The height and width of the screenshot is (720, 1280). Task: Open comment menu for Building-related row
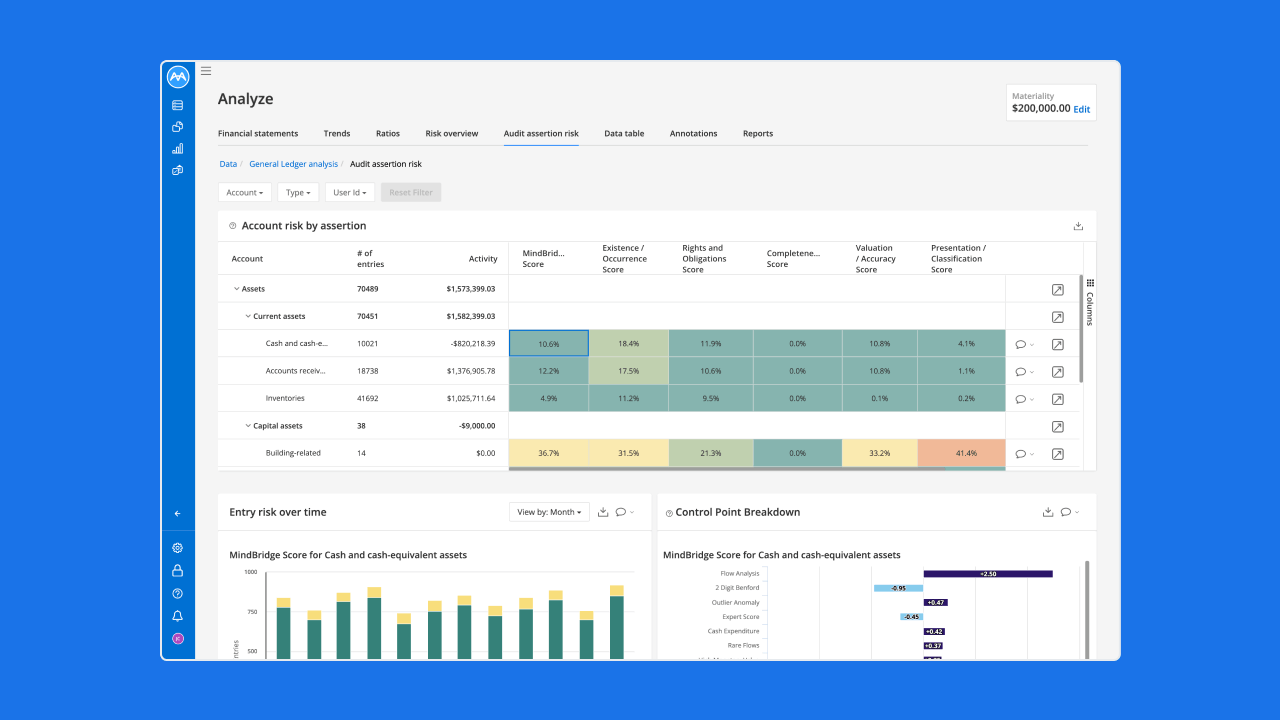(x=1024, y=454)
